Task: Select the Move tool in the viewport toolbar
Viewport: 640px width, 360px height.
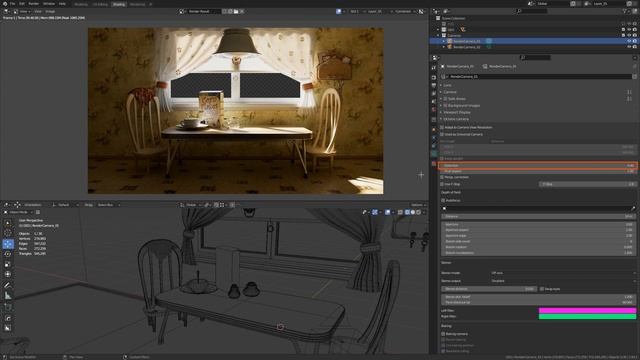Action: pos(8,244)
